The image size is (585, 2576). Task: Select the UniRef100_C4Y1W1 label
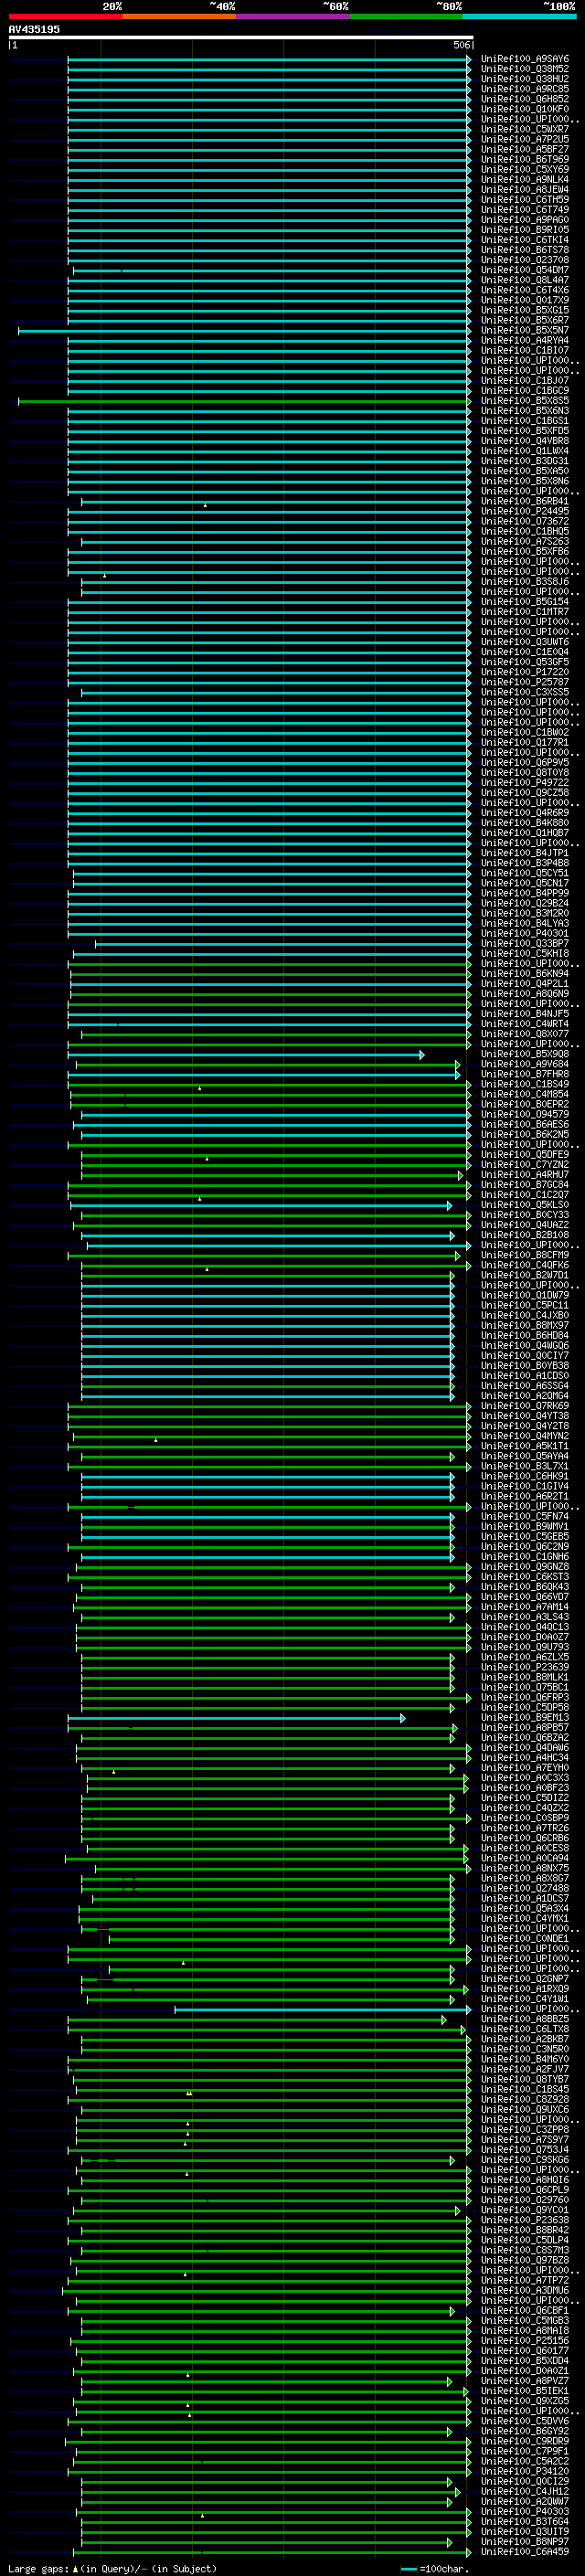click(525, 1998)
